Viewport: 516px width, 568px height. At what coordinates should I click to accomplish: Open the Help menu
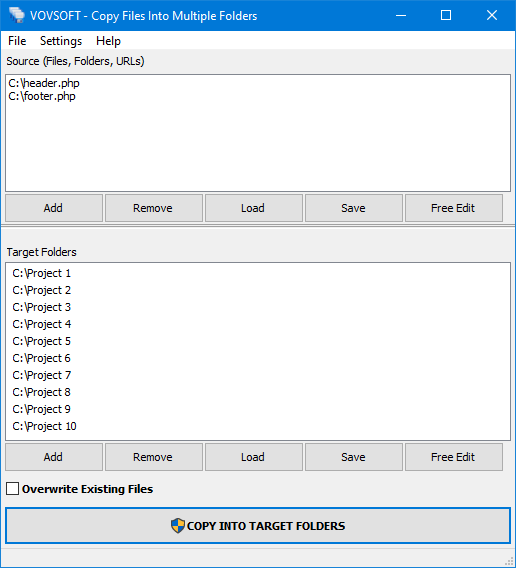click(x=108, y=41)
